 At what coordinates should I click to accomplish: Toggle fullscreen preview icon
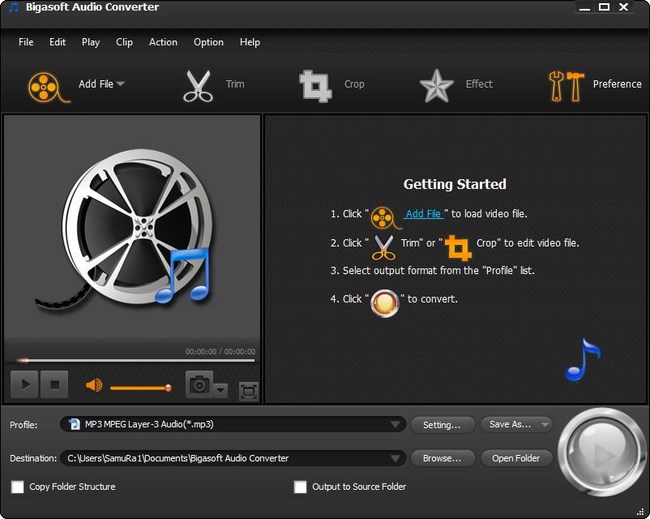click(249, 391)
